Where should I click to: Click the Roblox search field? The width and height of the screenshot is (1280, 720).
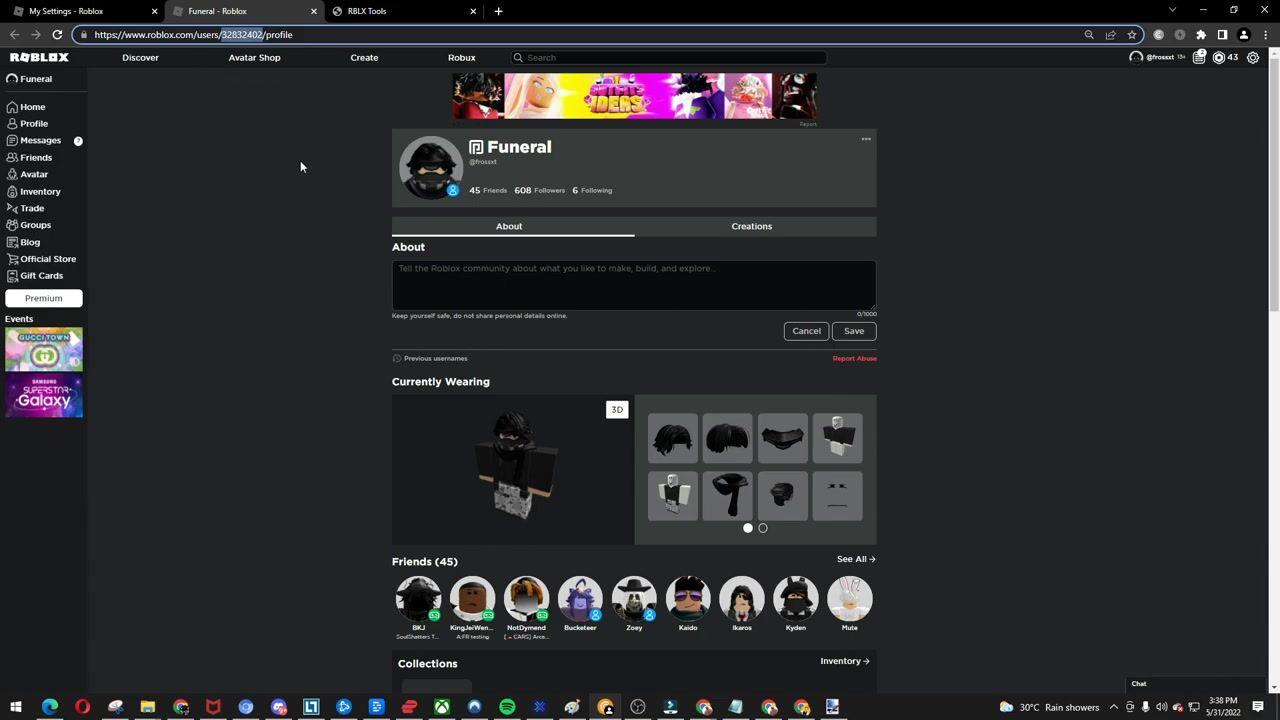pos(668,58)
